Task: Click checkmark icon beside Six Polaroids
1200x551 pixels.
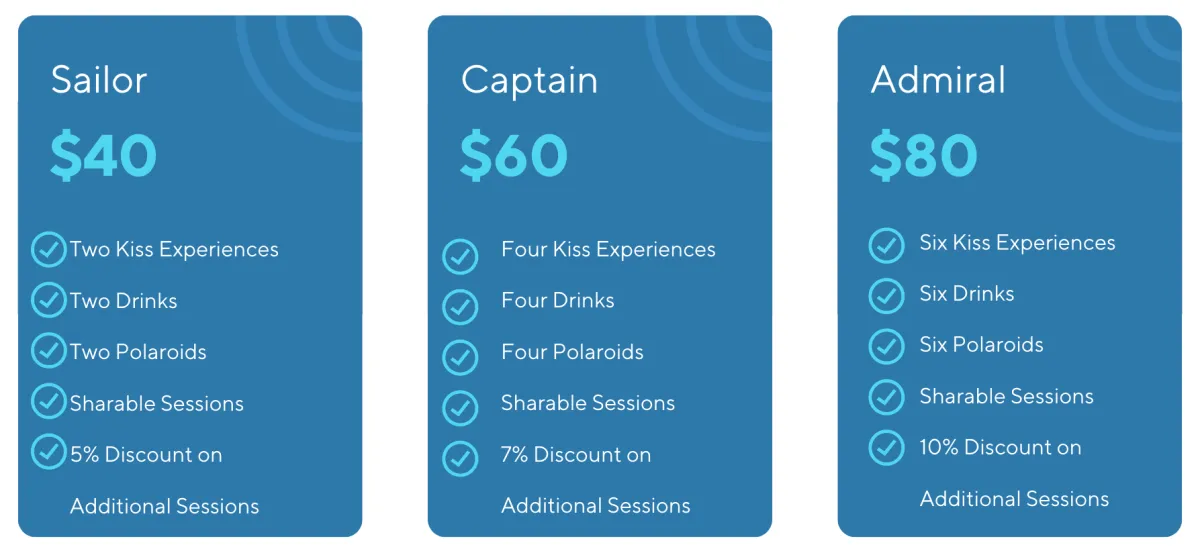Action: (x=886, y=346)
